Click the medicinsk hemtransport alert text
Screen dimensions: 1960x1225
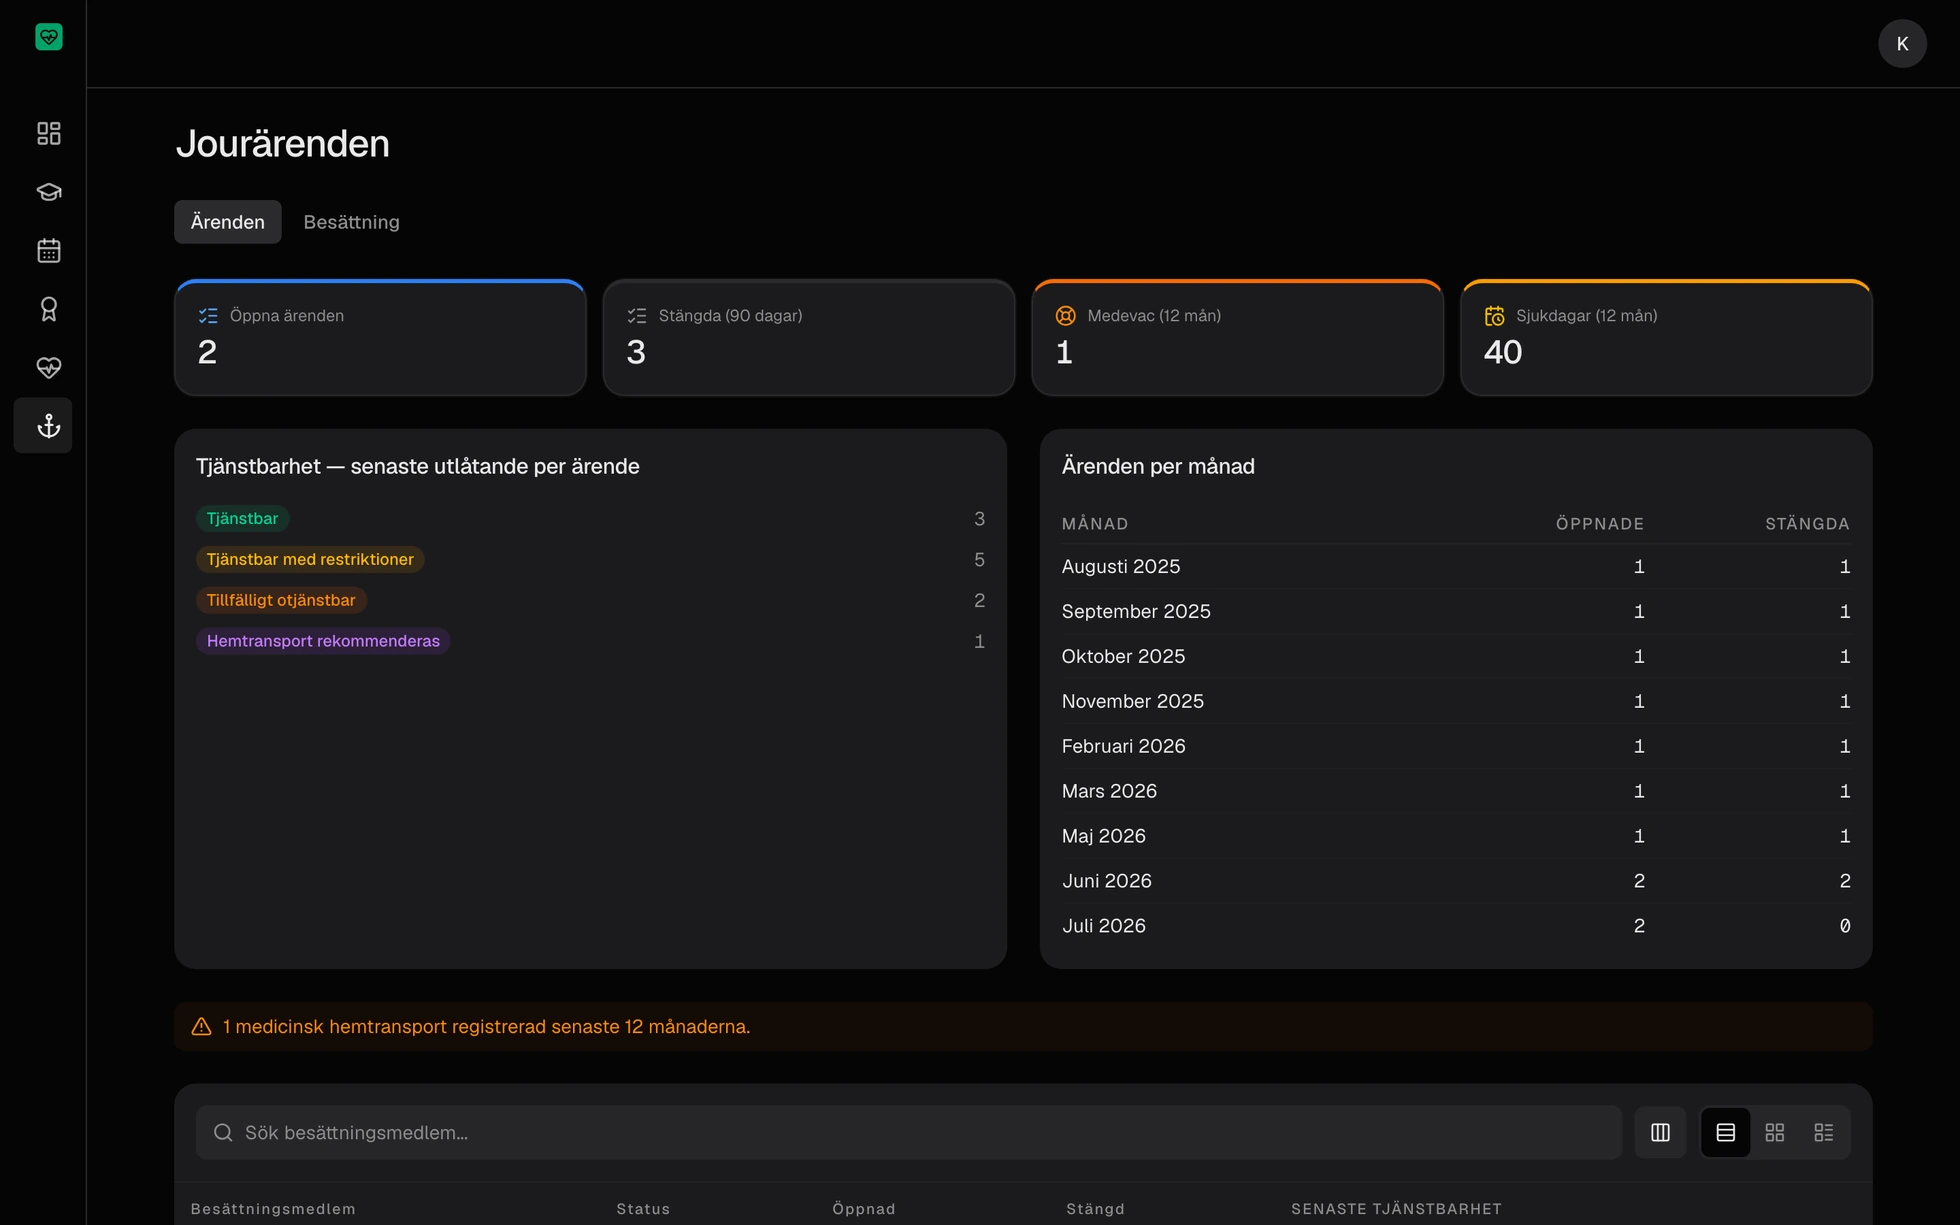pos(486,1027)
